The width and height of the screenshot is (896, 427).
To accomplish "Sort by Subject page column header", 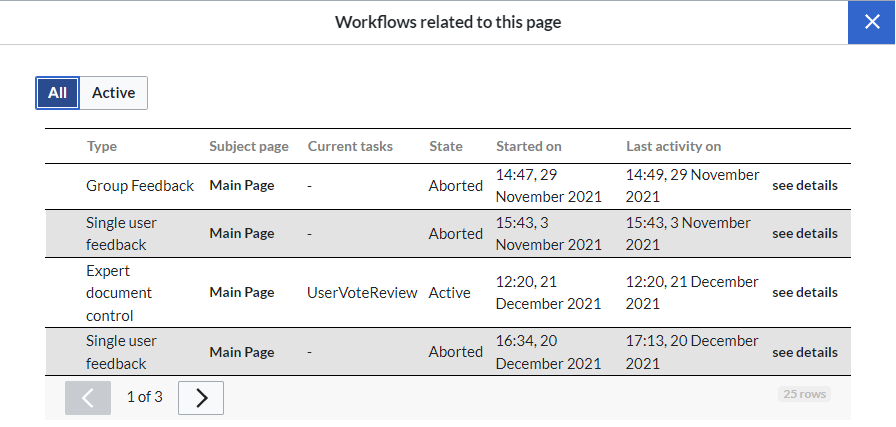I will (249, 146).
